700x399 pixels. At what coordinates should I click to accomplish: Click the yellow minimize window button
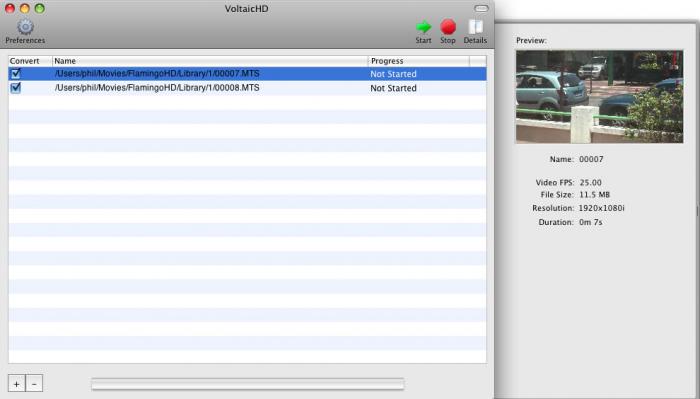pyautogui.click(x=25, y=8)
